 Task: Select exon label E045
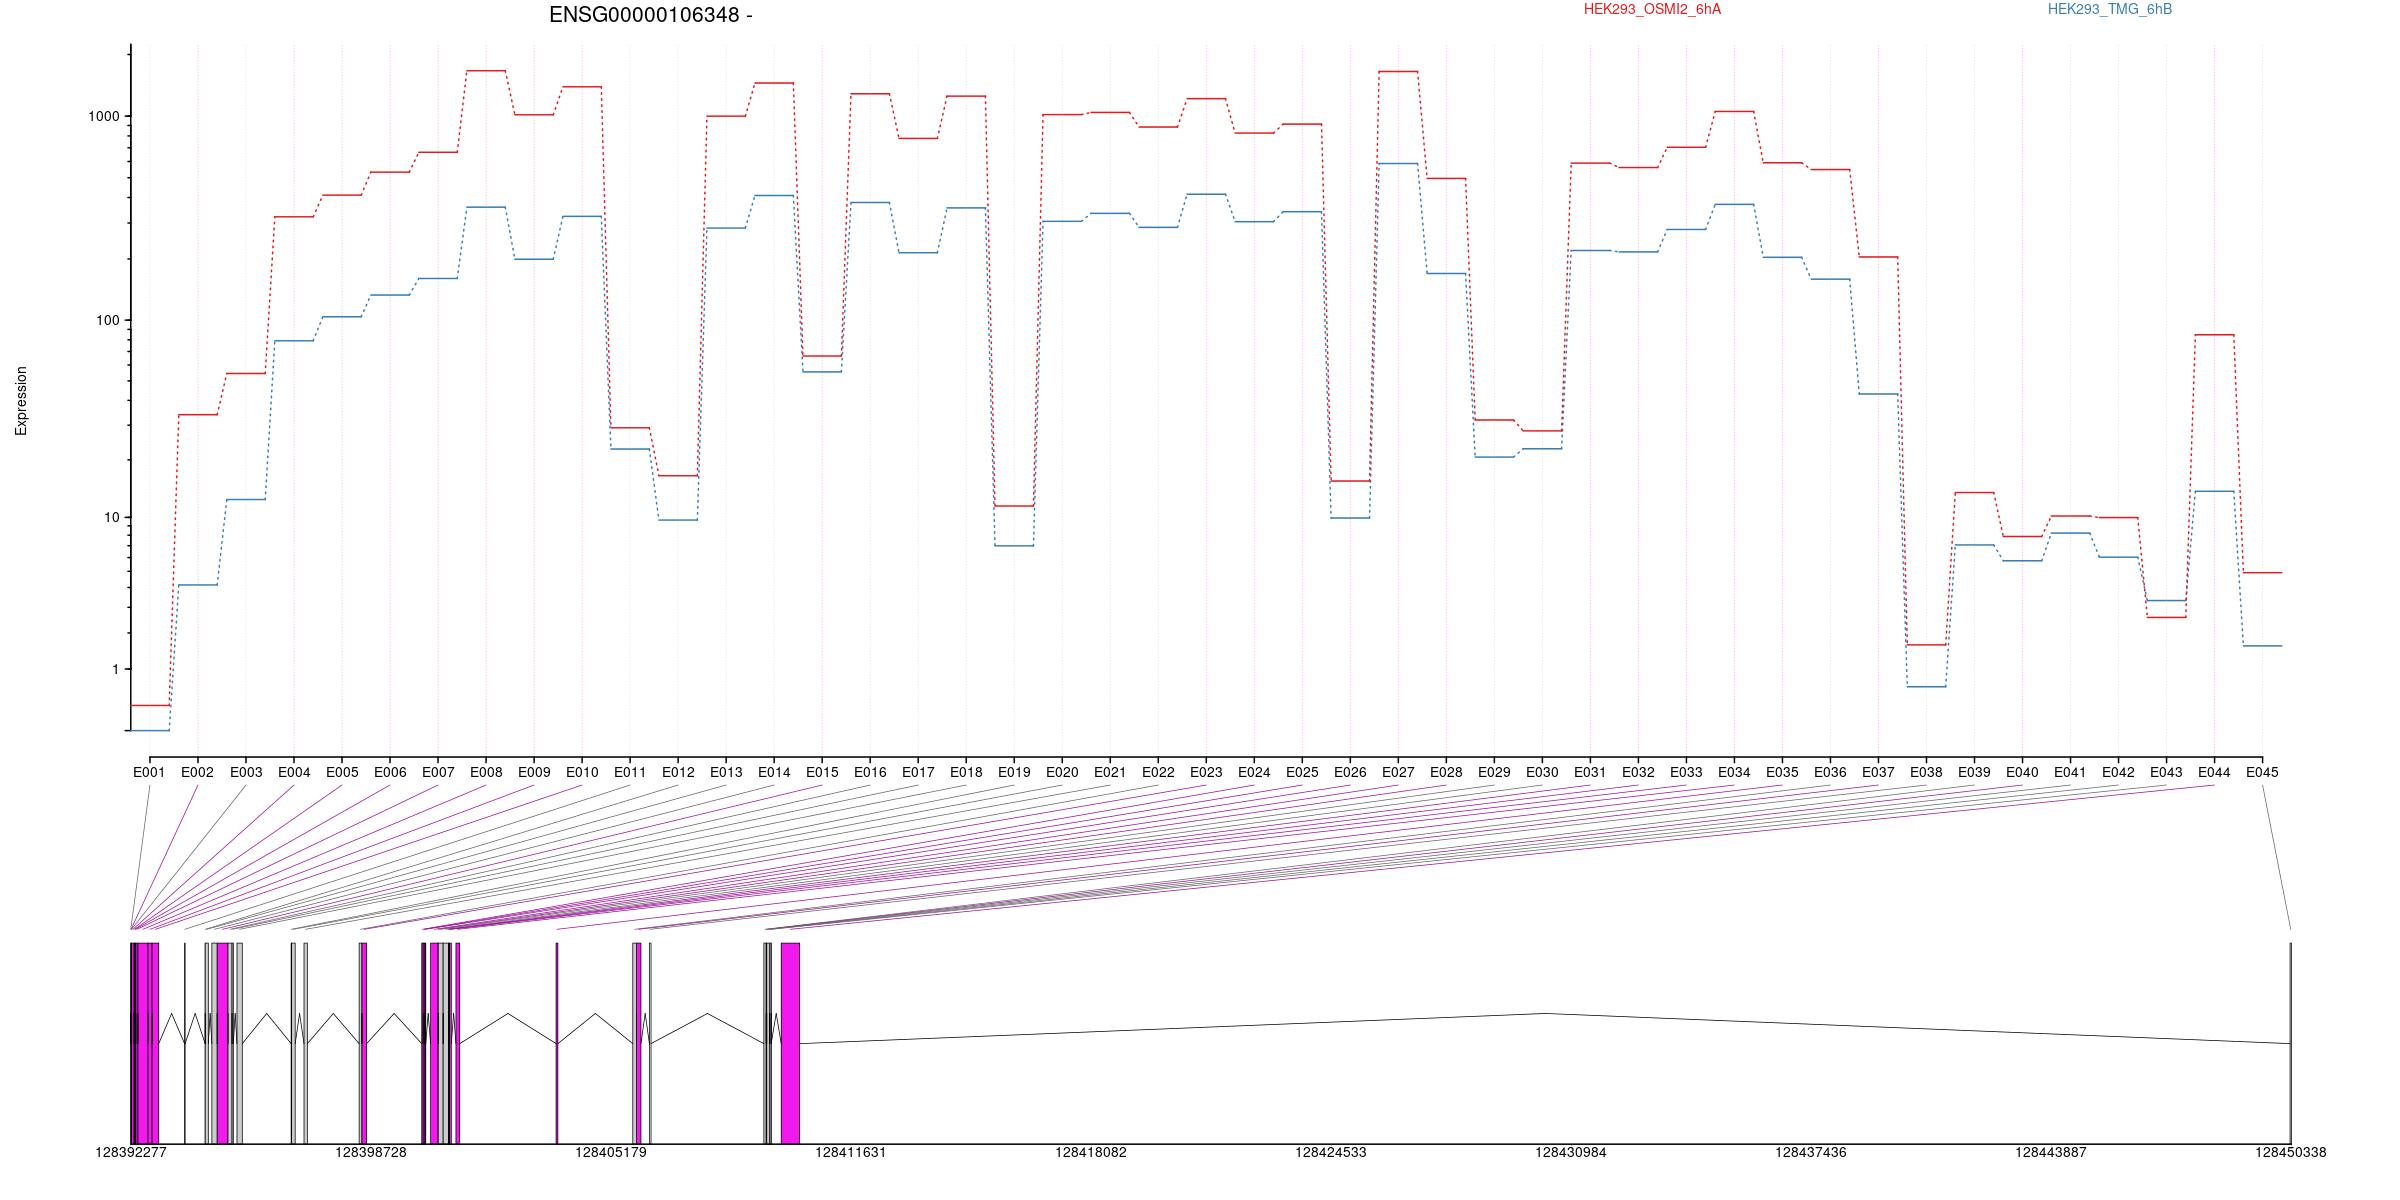point(2262,772)
